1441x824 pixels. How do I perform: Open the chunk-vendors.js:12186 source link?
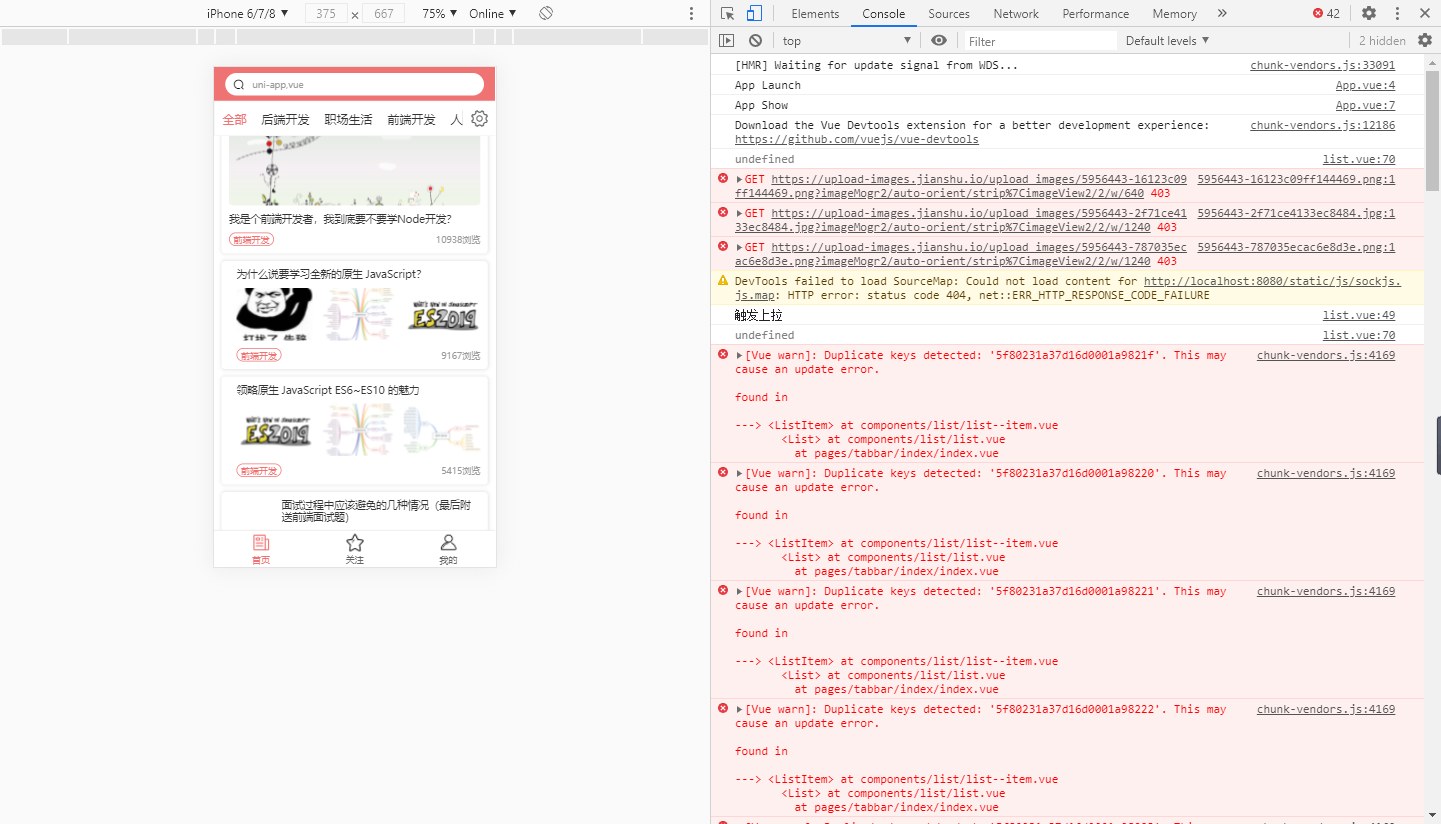(1322, 125)
